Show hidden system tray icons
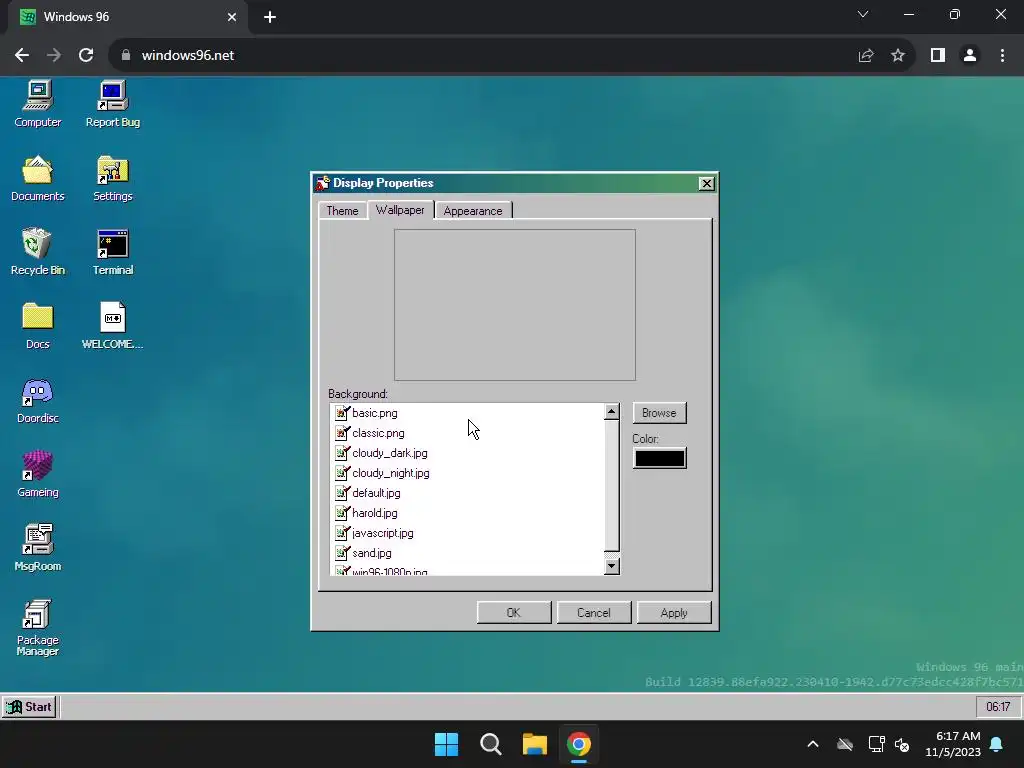1024x768 pixels. 813,744
